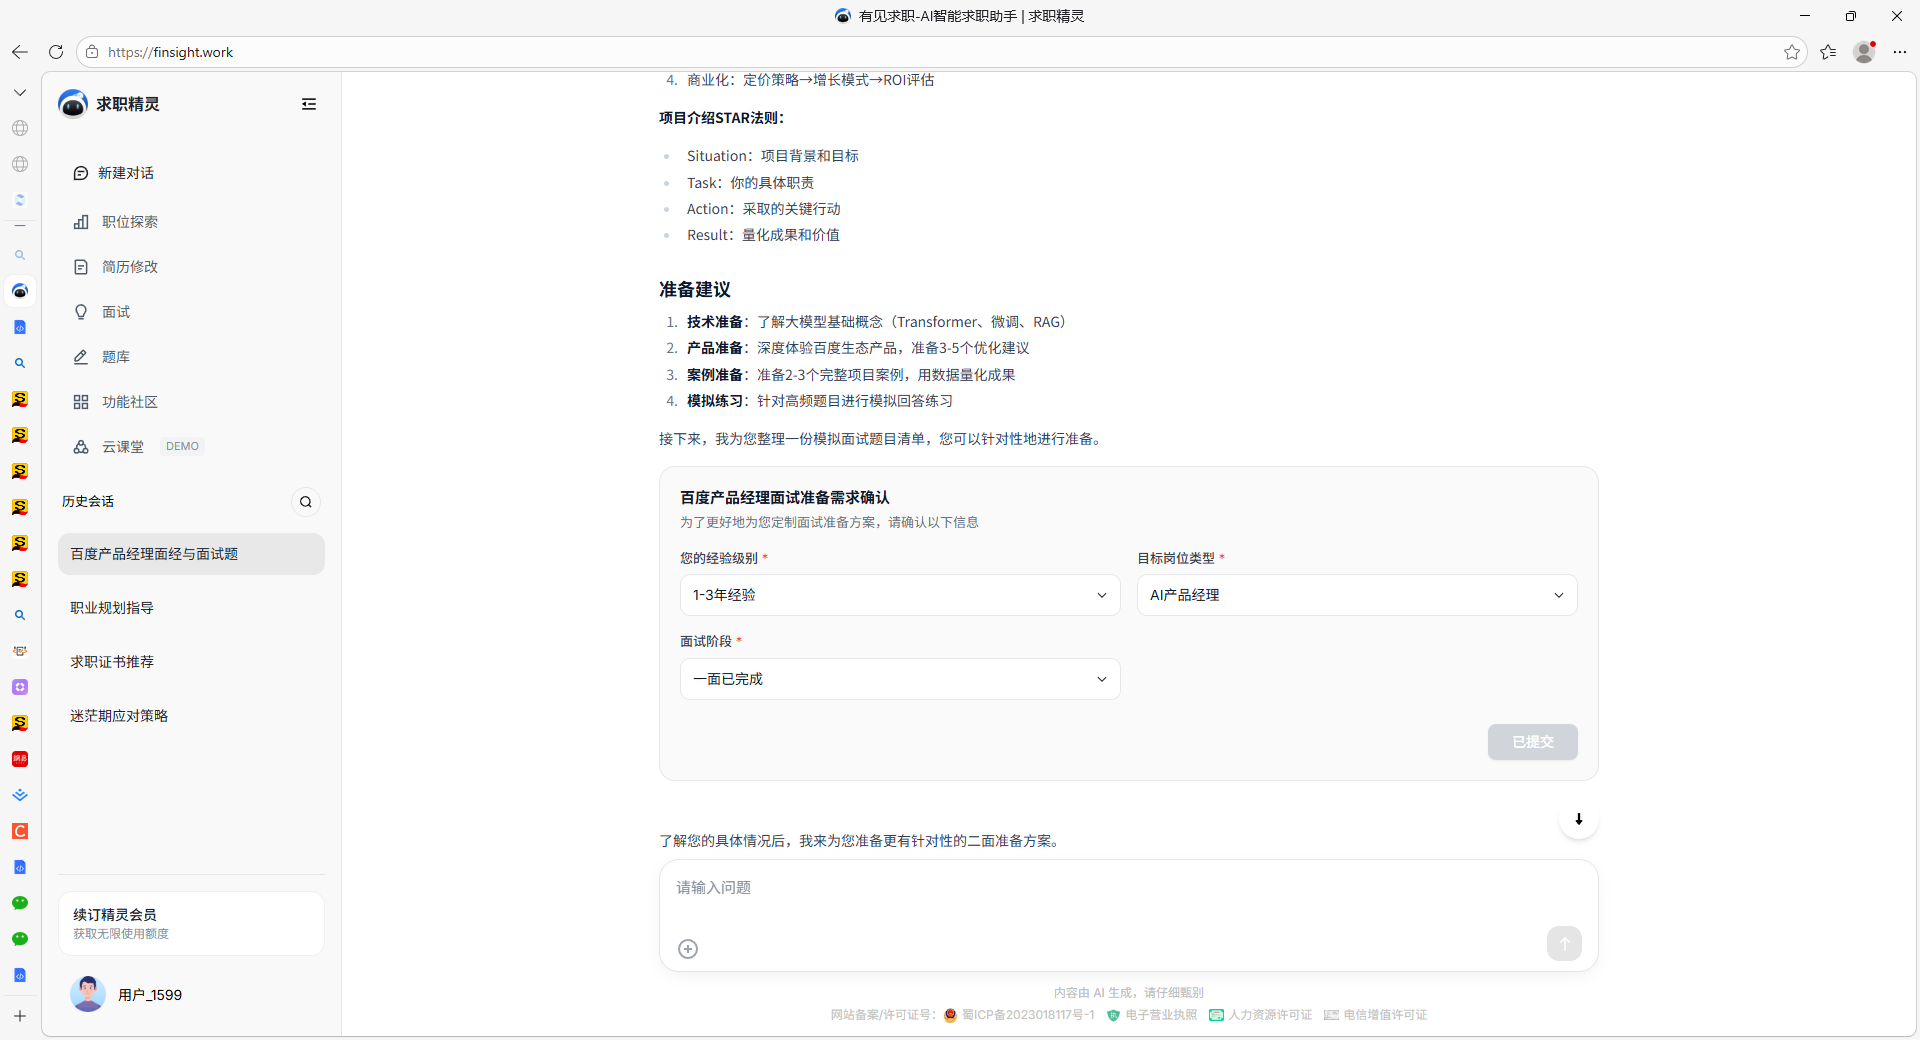The image size is (1920, 1040).
Task: Switch to the blue double-chevron vertical tab
Action: [20, 795]
